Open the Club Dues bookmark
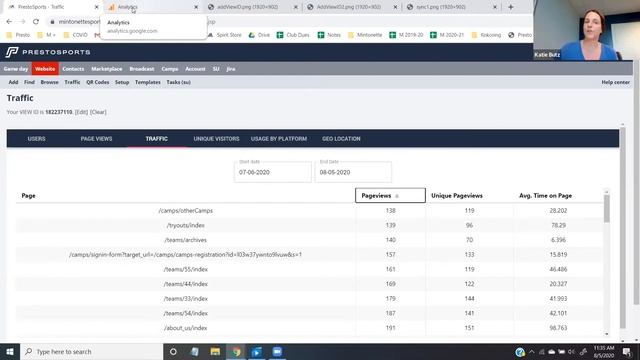The height and width of the screenshot is (360, 640). tap(293, 35)
